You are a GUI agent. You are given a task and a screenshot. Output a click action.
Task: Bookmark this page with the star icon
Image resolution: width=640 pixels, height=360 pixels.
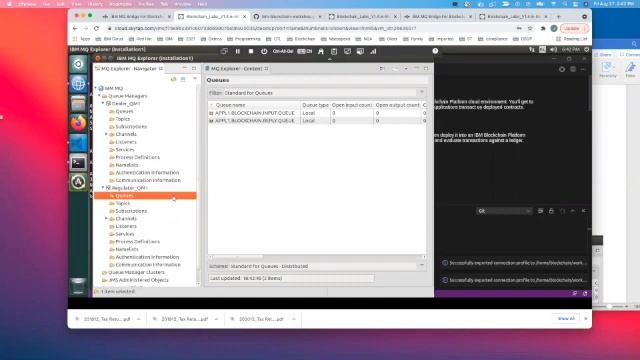tap(530, 29)
